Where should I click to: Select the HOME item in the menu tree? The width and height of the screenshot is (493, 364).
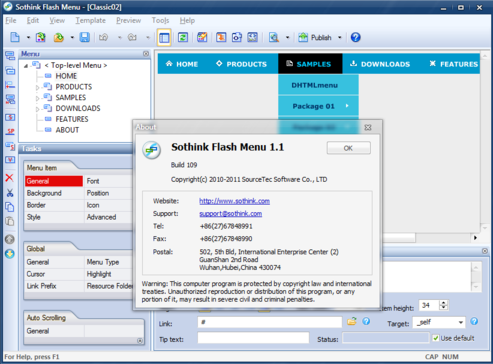click(x=66, y=76)
